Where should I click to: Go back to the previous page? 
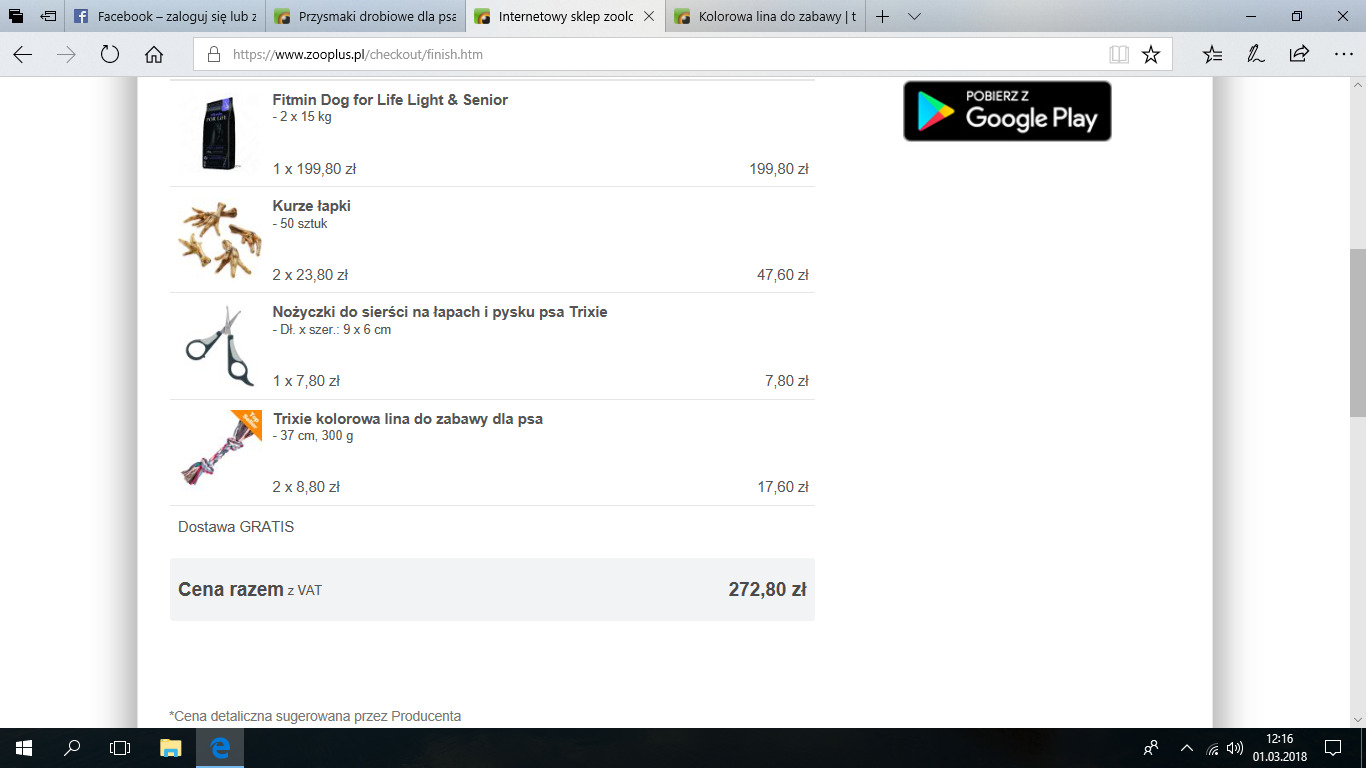[22, 55]
